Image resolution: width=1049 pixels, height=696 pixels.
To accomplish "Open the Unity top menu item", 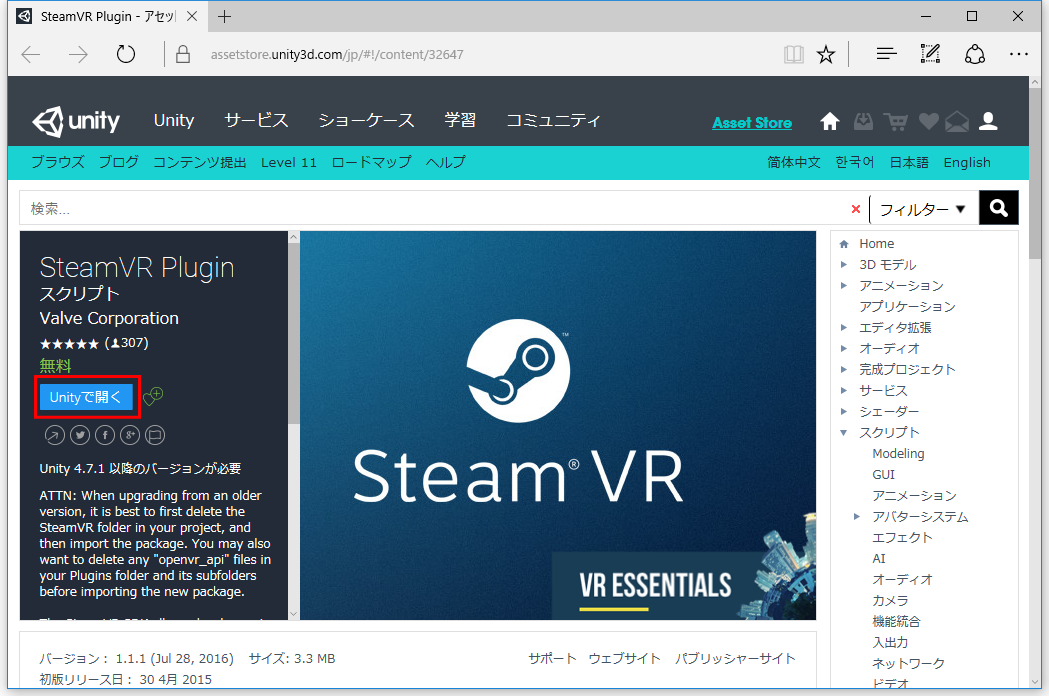I will click(x=174, y=120).
